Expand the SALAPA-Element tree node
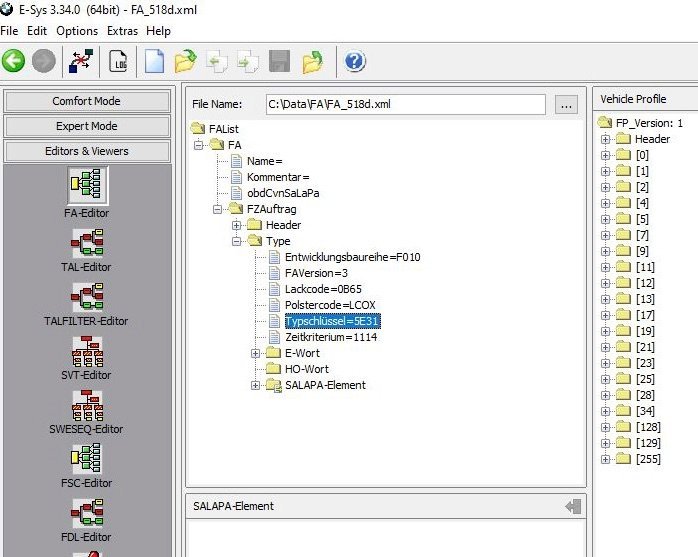The height and width of the screenshot is (557, 698). click(256, 385)
